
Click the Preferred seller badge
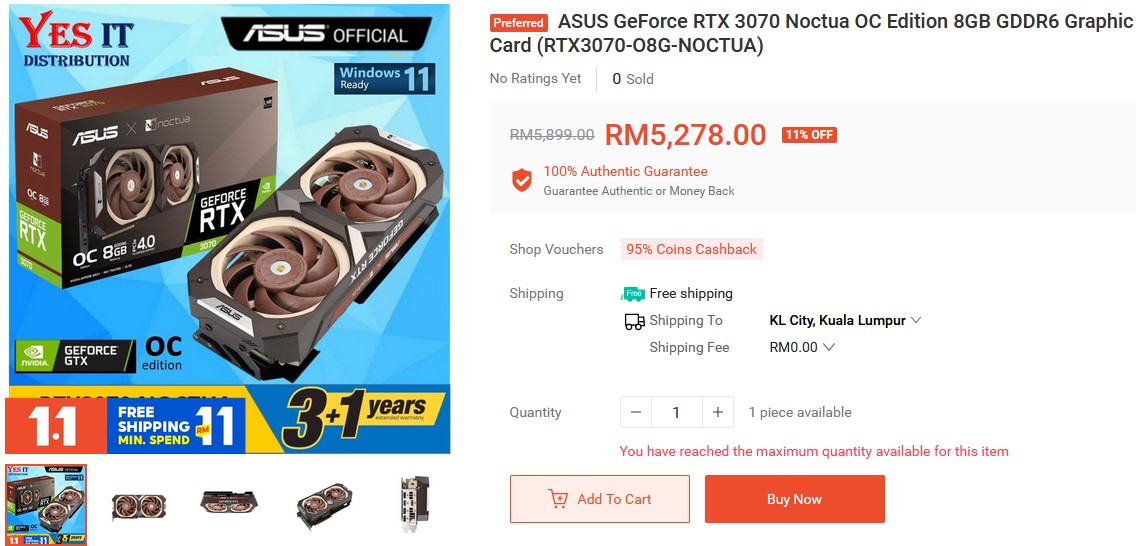click(519, 22)
